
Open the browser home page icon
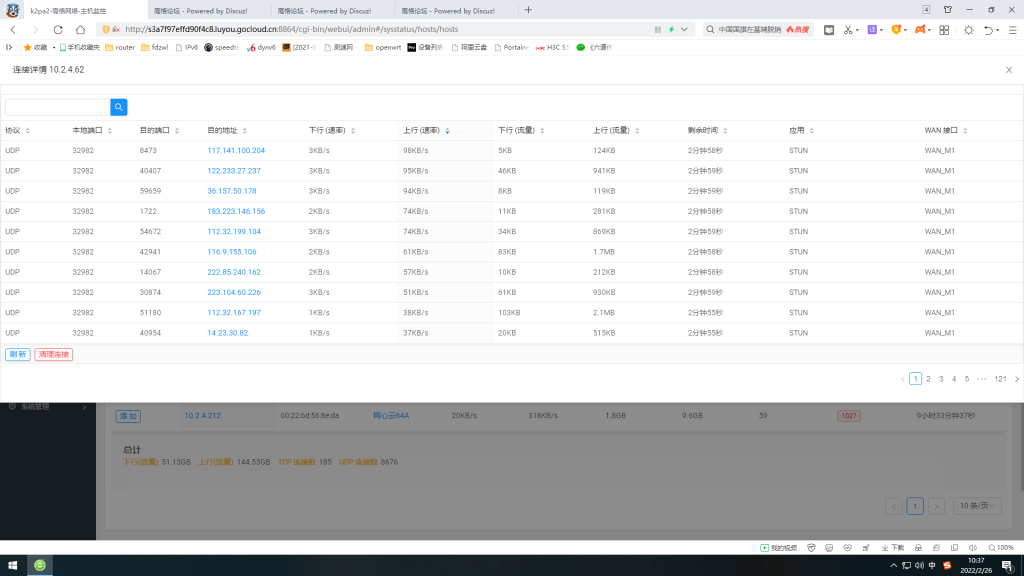click(x=80, y=29)
